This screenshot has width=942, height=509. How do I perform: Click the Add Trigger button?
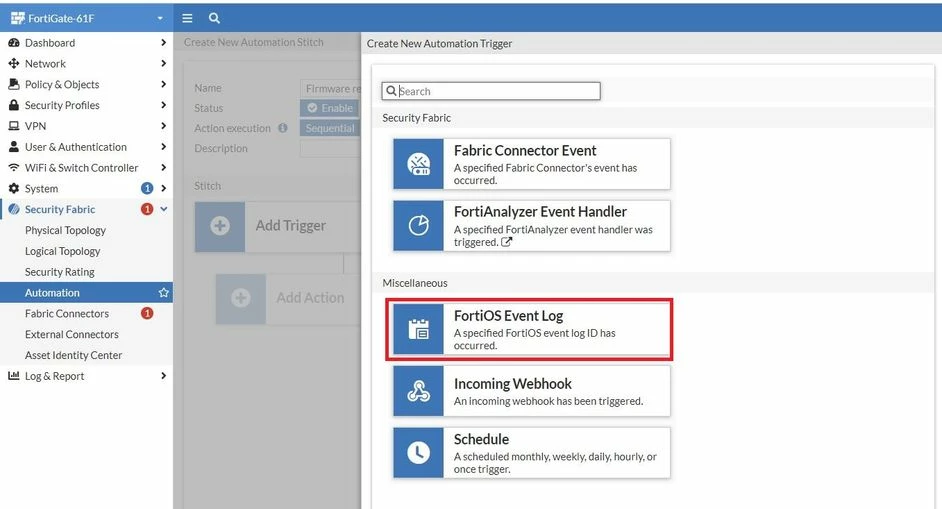pyautogui.click(x=278, y=227)
